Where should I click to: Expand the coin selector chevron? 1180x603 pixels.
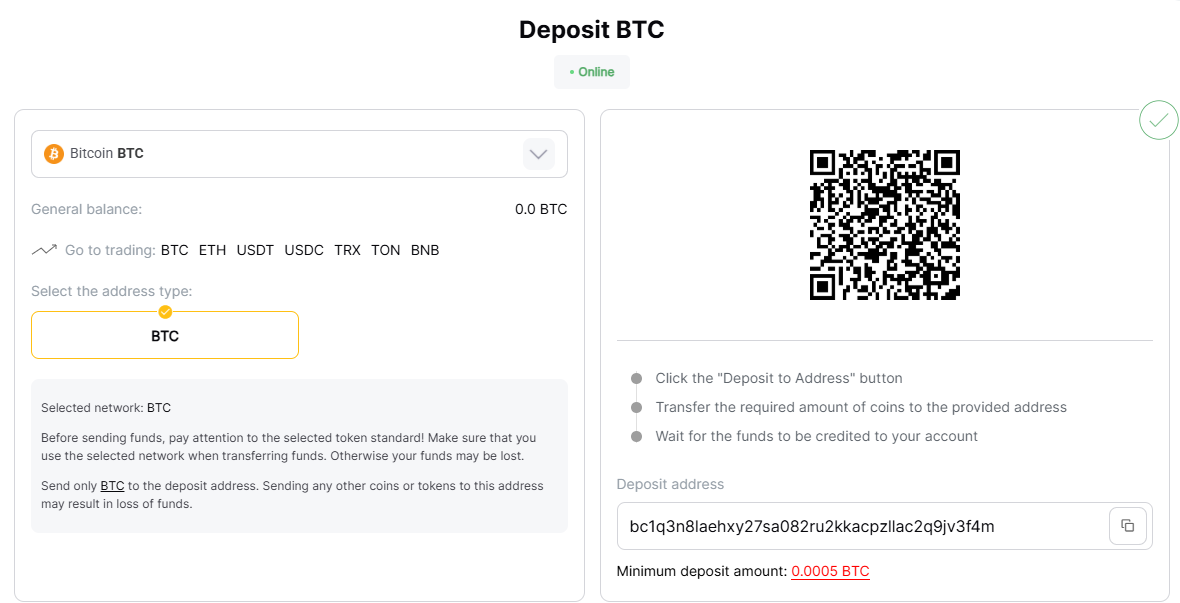pyautogui.click(x=538, y=154)
